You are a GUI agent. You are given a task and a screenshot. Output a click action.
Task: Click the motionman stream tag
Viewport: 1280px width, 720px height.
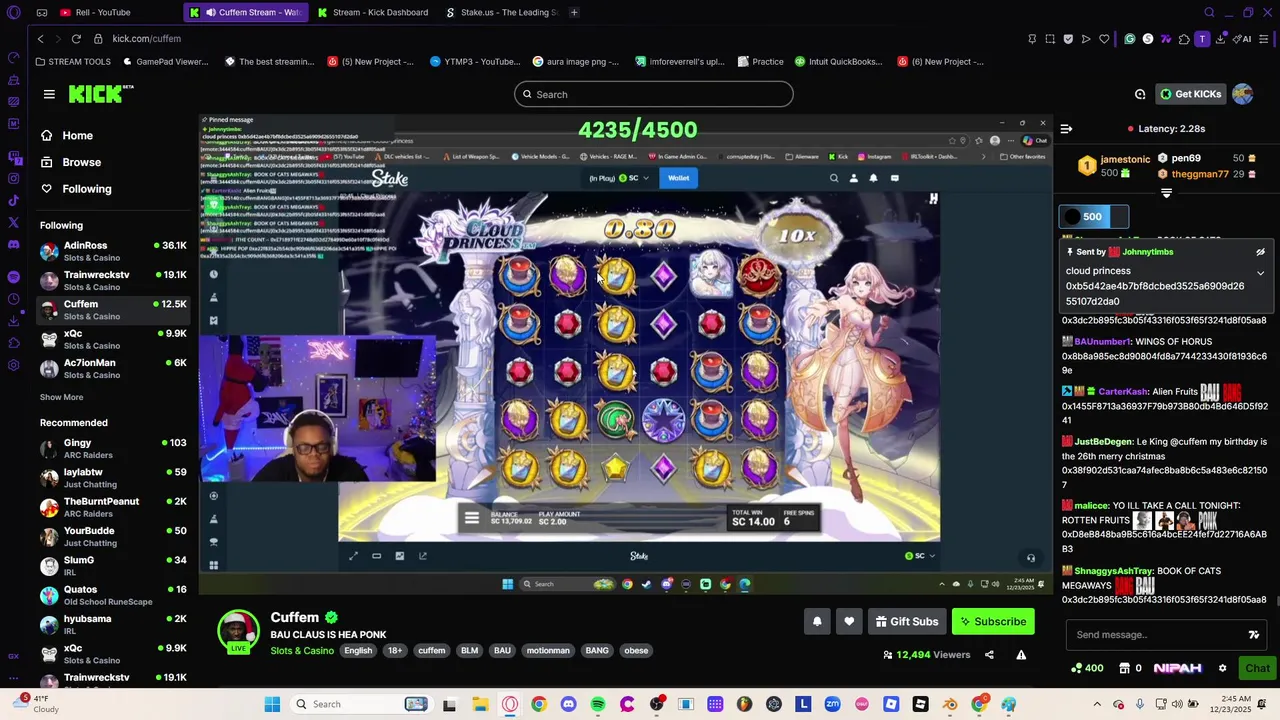548,651
